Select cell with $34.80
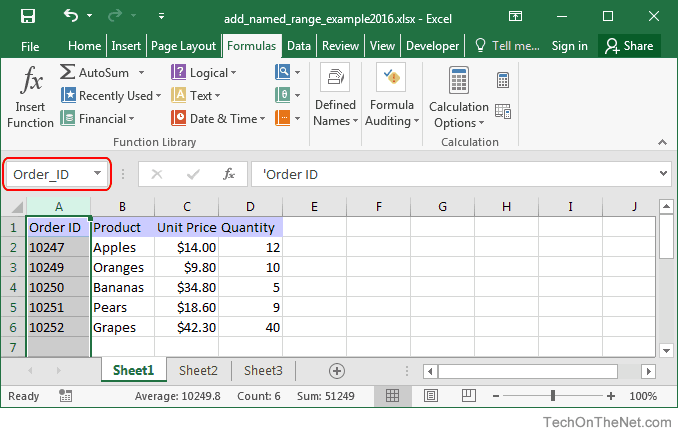The image size is (678, 433). coord(186,288)
